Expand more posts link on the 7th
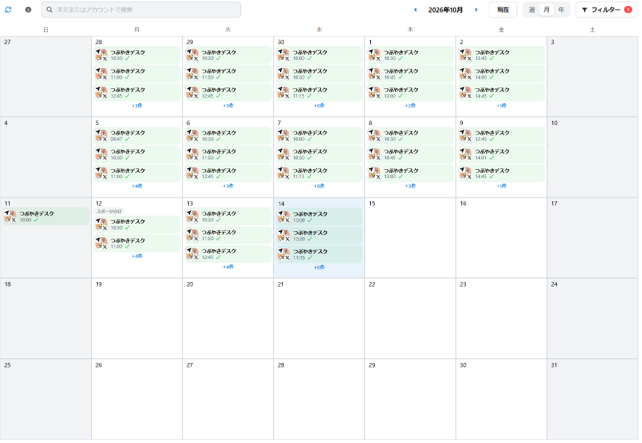Viewport: 642px width, 443px height. (319, 186)
